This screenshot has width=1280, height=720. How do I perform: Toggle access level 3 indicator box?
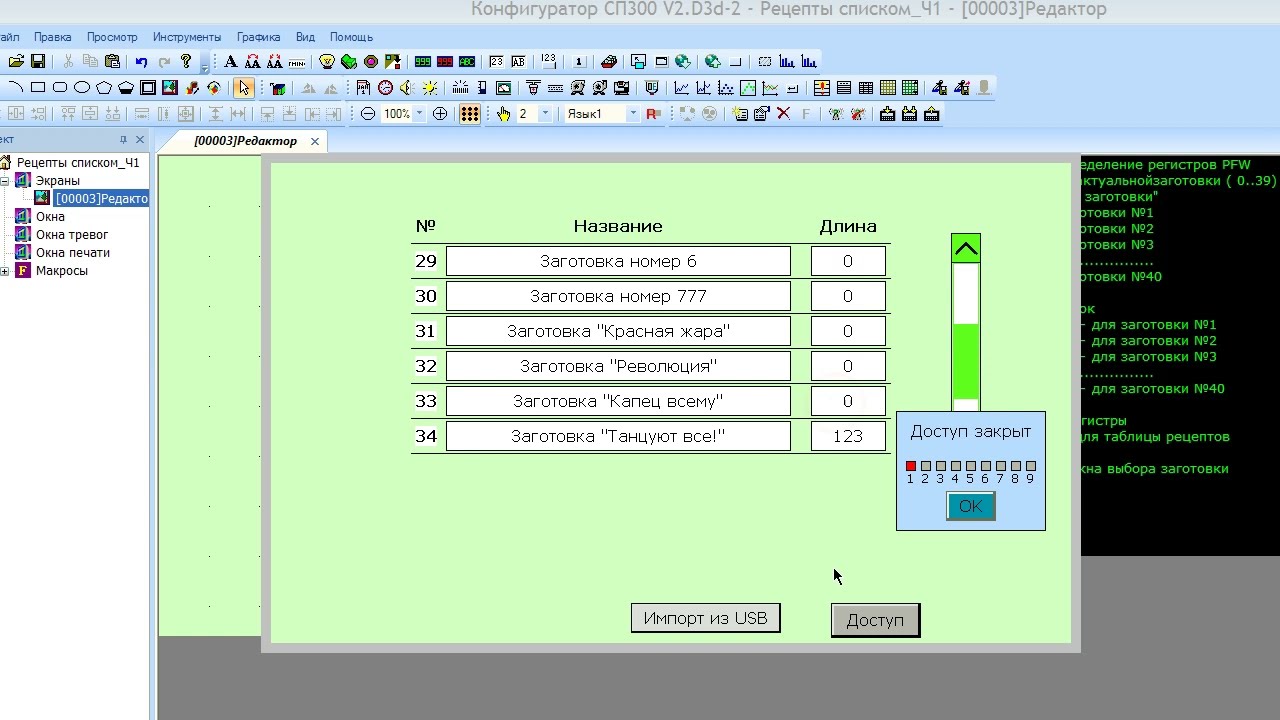point(941,466)
